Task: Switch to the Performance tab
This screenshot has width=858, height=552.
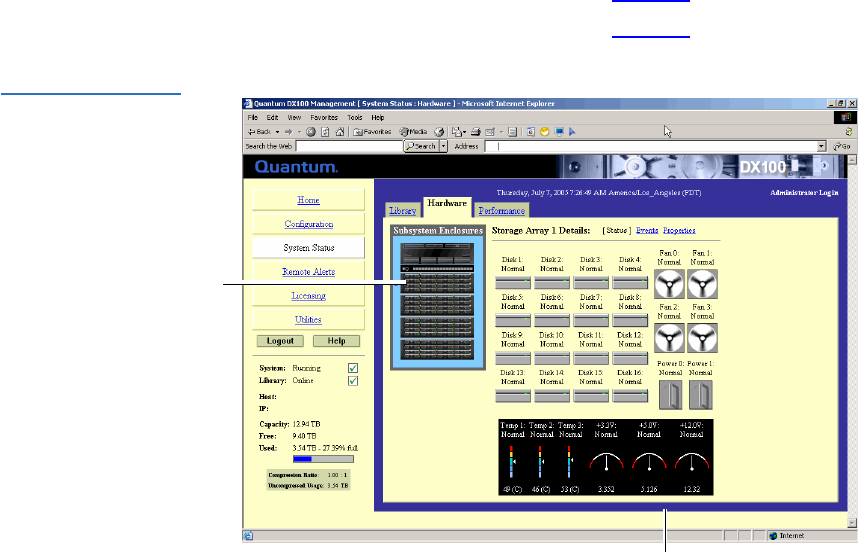Action: 502,211
